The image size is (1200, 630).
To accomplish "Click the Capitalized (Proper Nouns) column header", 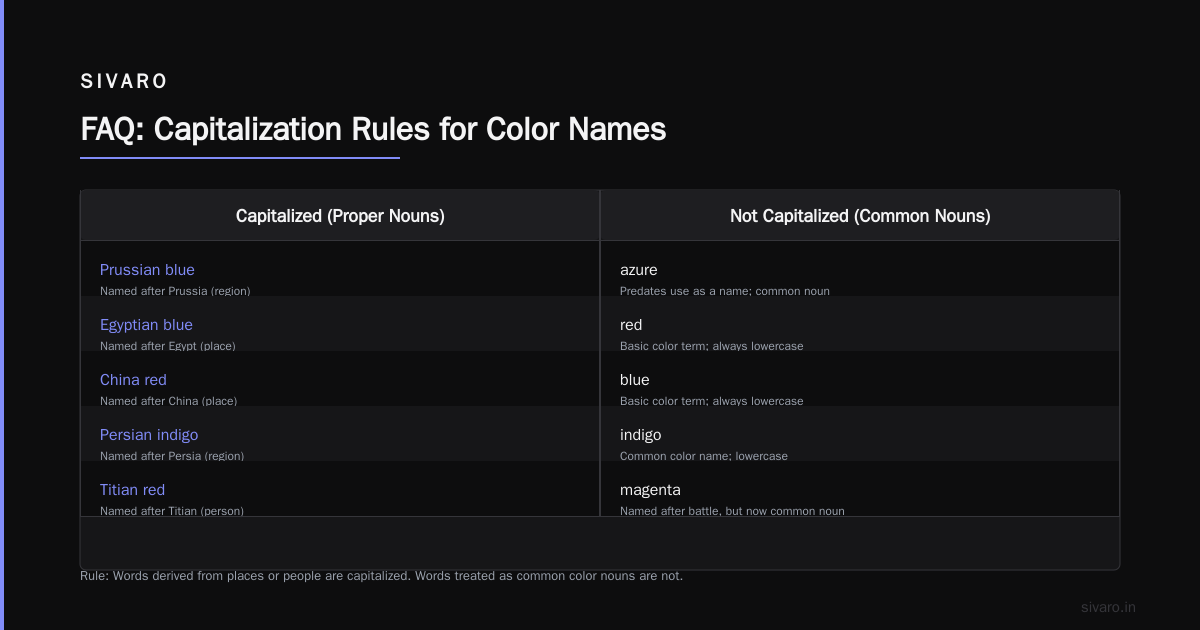I will pyautogui.click(x=340, y=216).
